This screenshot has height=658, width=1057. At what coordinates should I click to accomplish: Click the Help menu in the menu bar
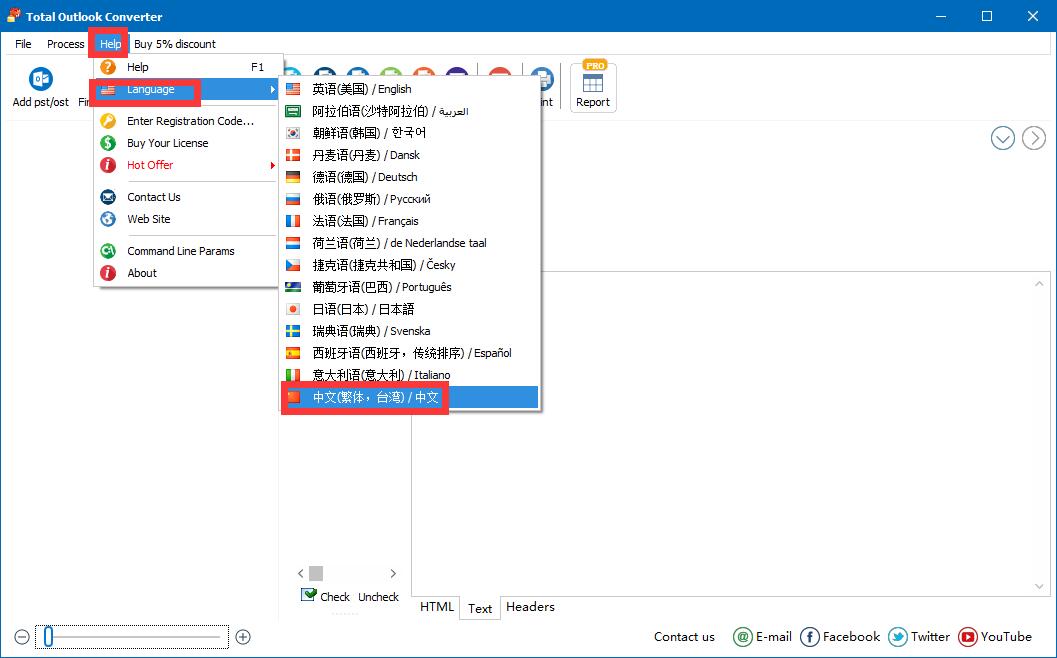(110, 44)
